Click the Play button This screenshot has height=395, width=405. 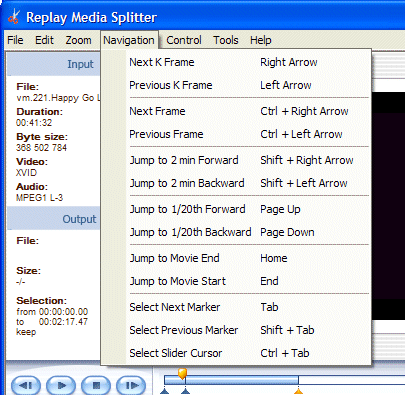[61, 385]
